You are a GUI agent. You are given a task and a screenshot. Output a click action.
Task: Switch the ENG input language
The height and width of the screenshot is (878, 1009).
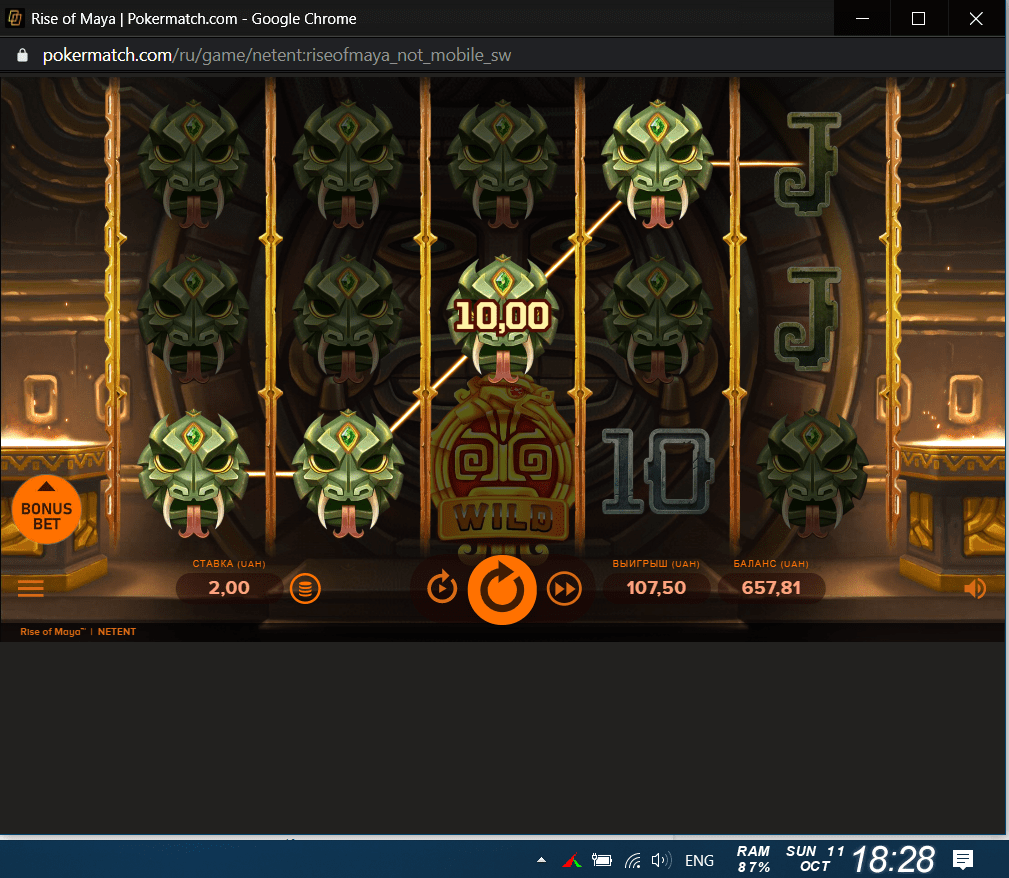(x=699, y=861)
